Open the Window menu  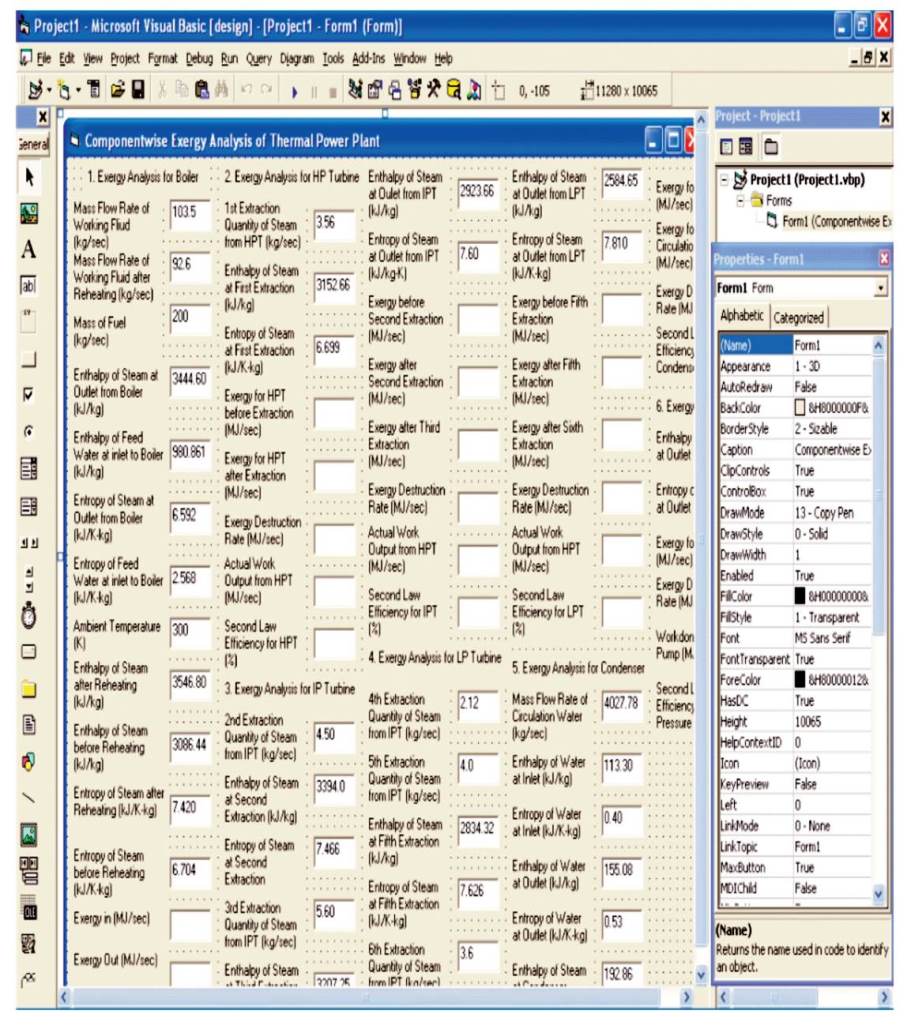click(409, 59)
